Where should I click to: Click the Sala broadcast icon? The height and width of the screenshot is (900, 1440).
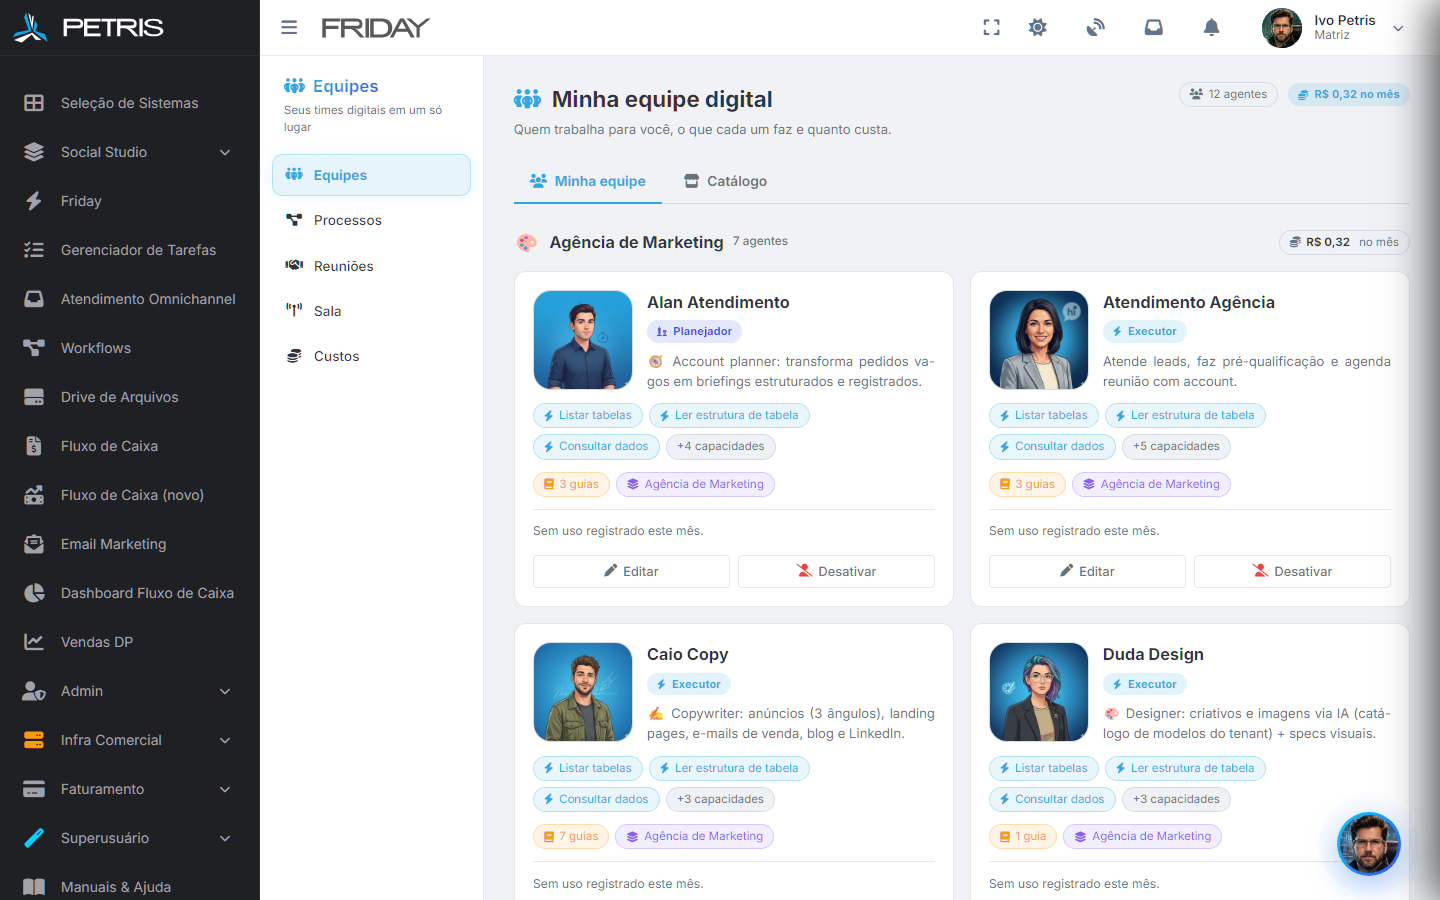click(294, 310)
